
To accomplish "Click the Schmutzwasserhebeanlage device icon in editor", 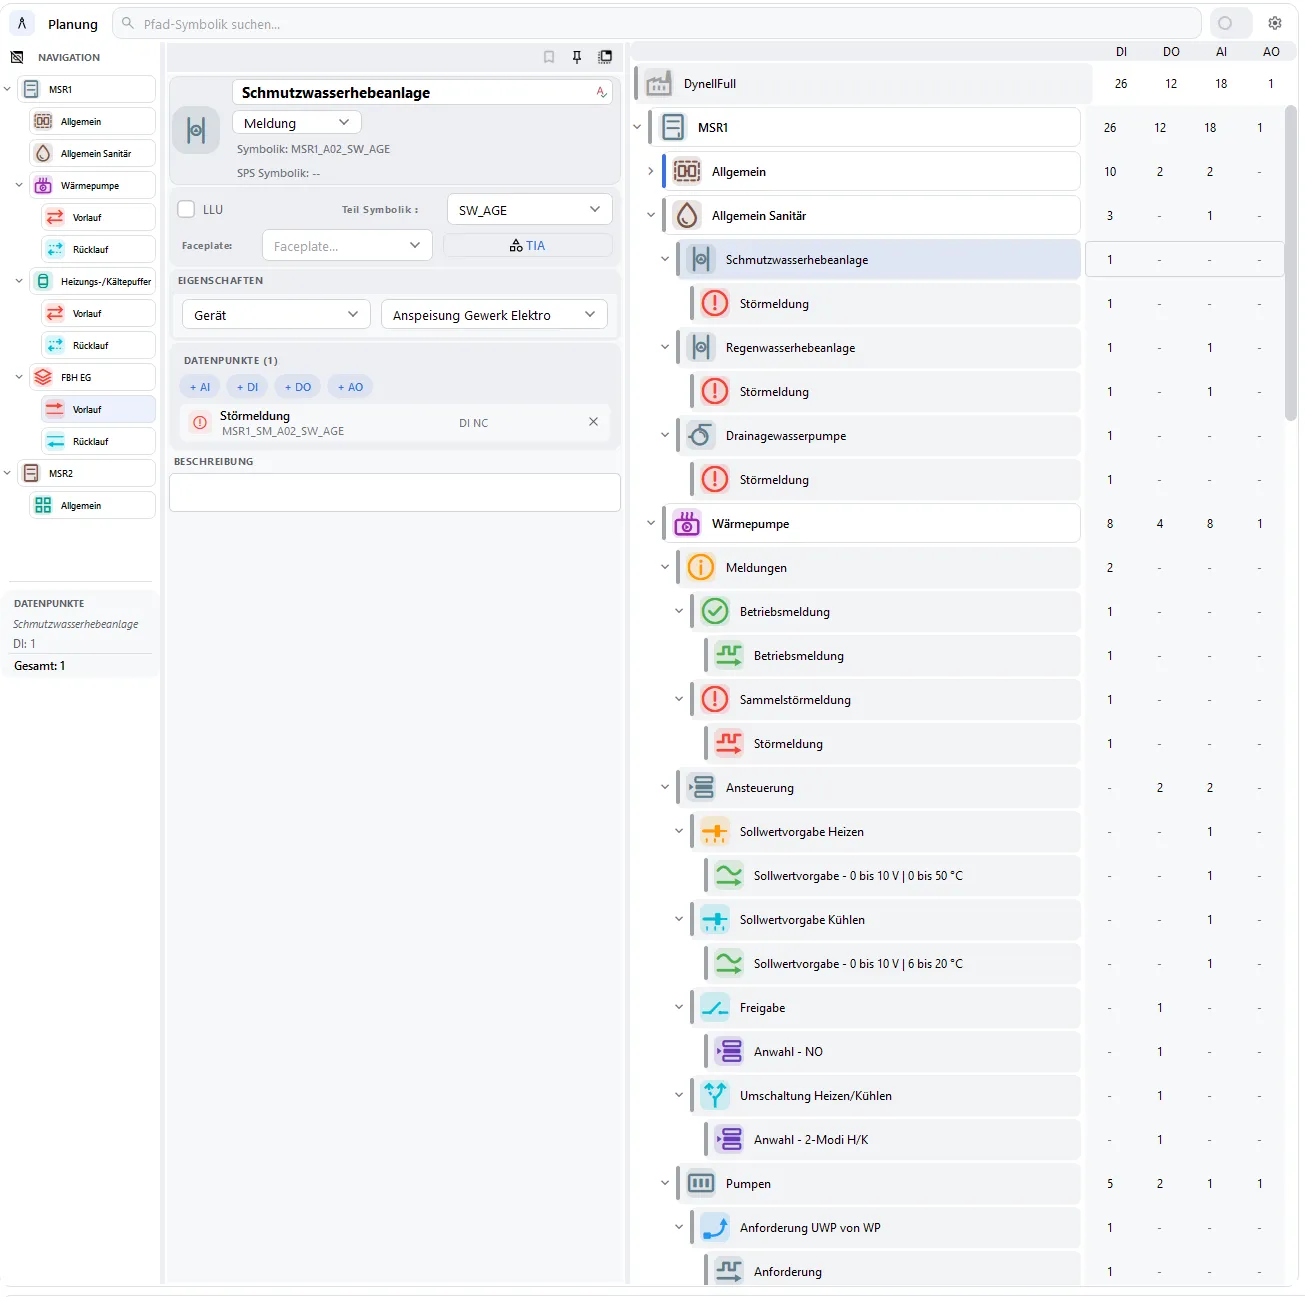I will click(x=196, y=131).
